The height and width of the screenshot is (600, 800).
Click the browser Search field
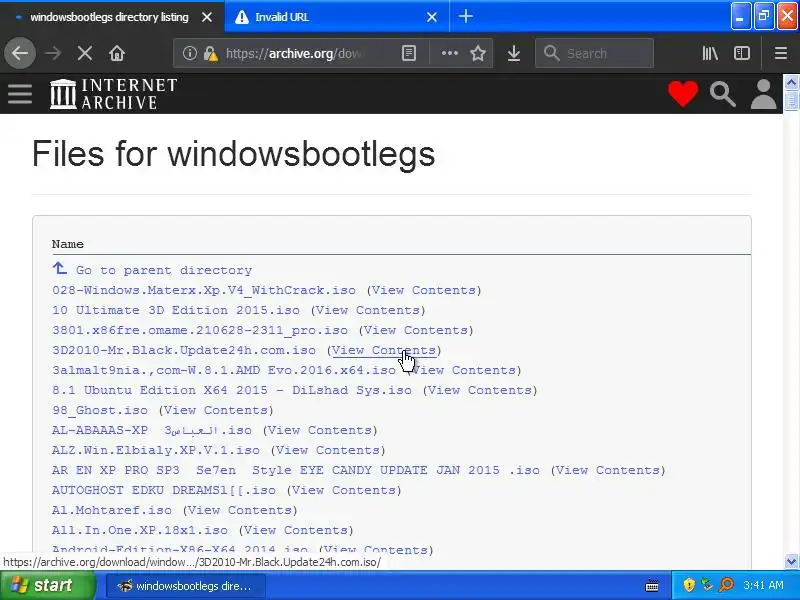(x=594, y=53)
